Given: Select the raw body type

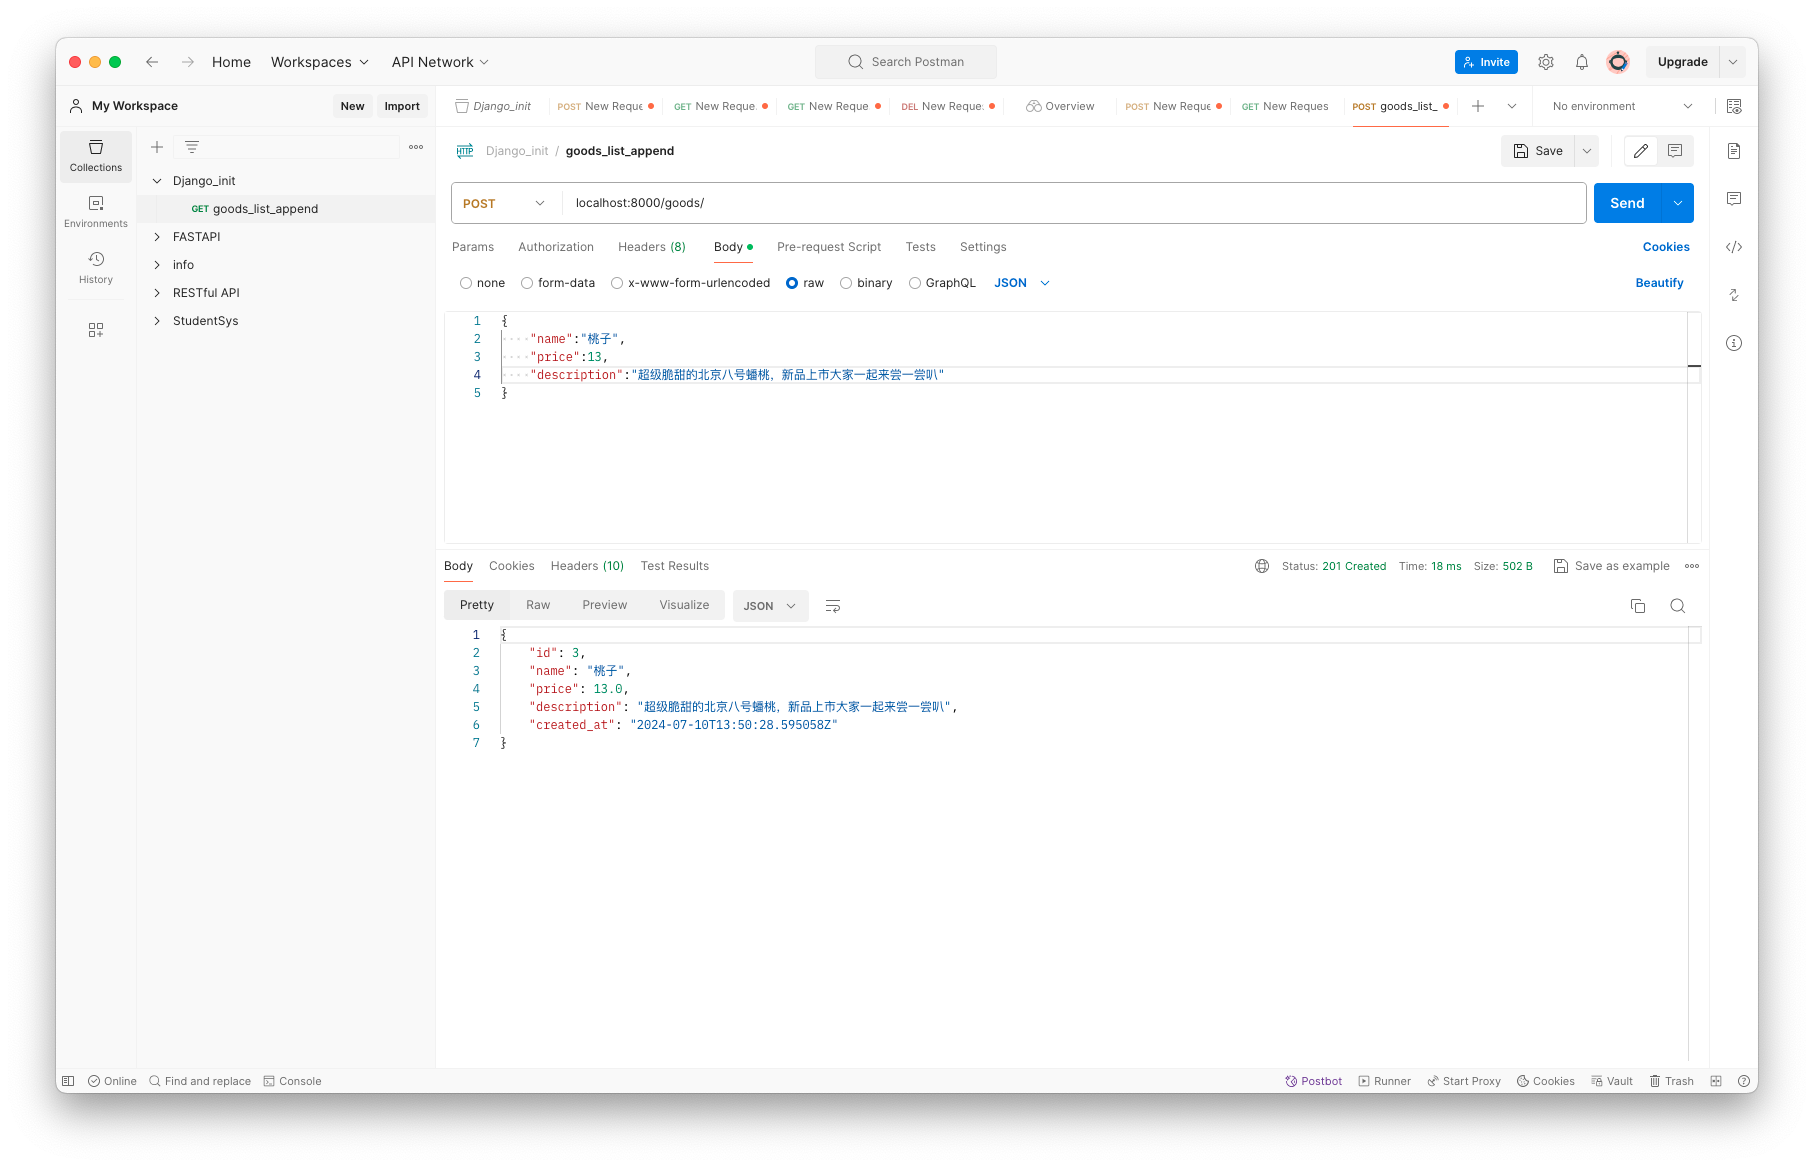Looking at the screenshot, I should (x=792, y=283).
